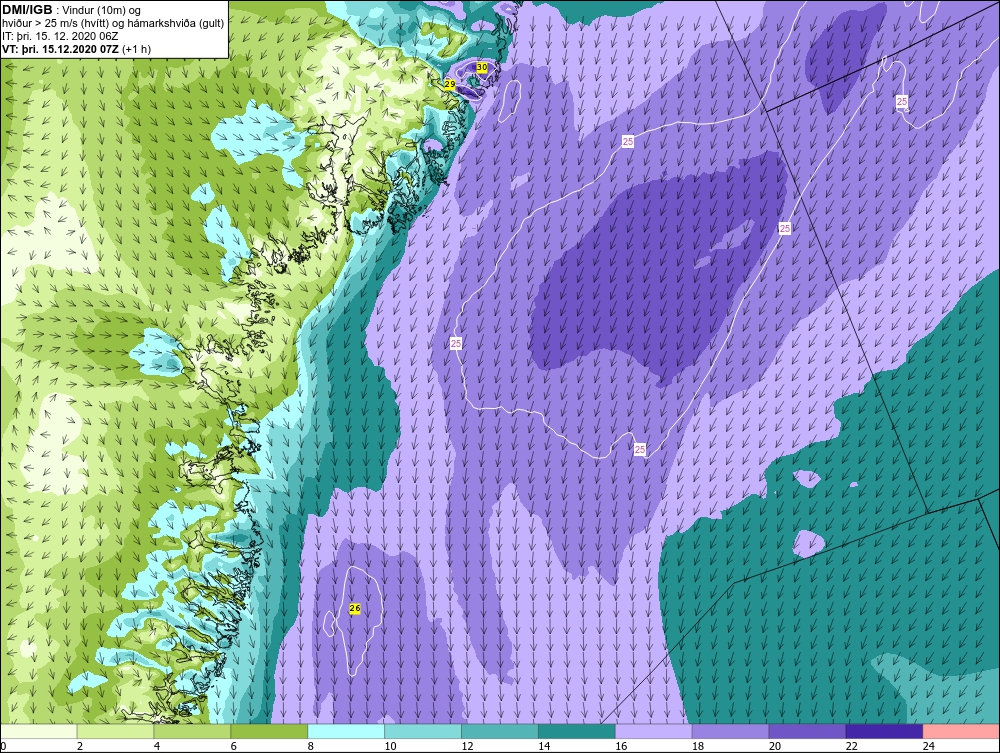
Task: Select the 20–22 m/s purple legend swatch
Action: [x=807, y=731]
